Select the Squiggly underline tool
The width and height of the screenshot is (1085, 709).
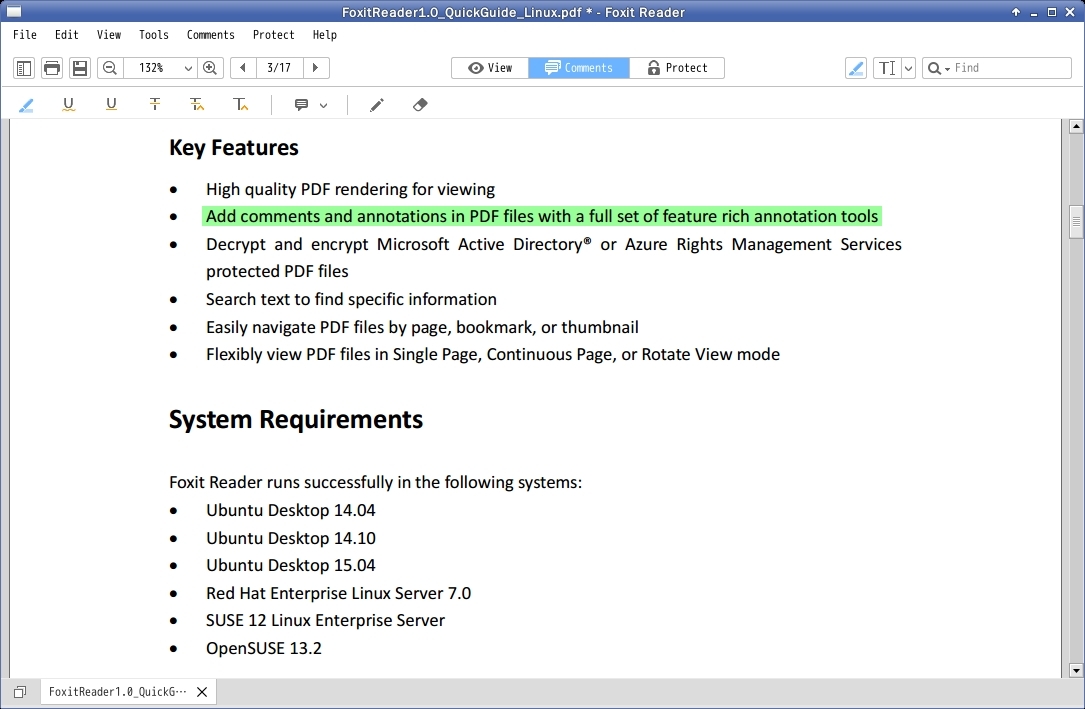69,105
